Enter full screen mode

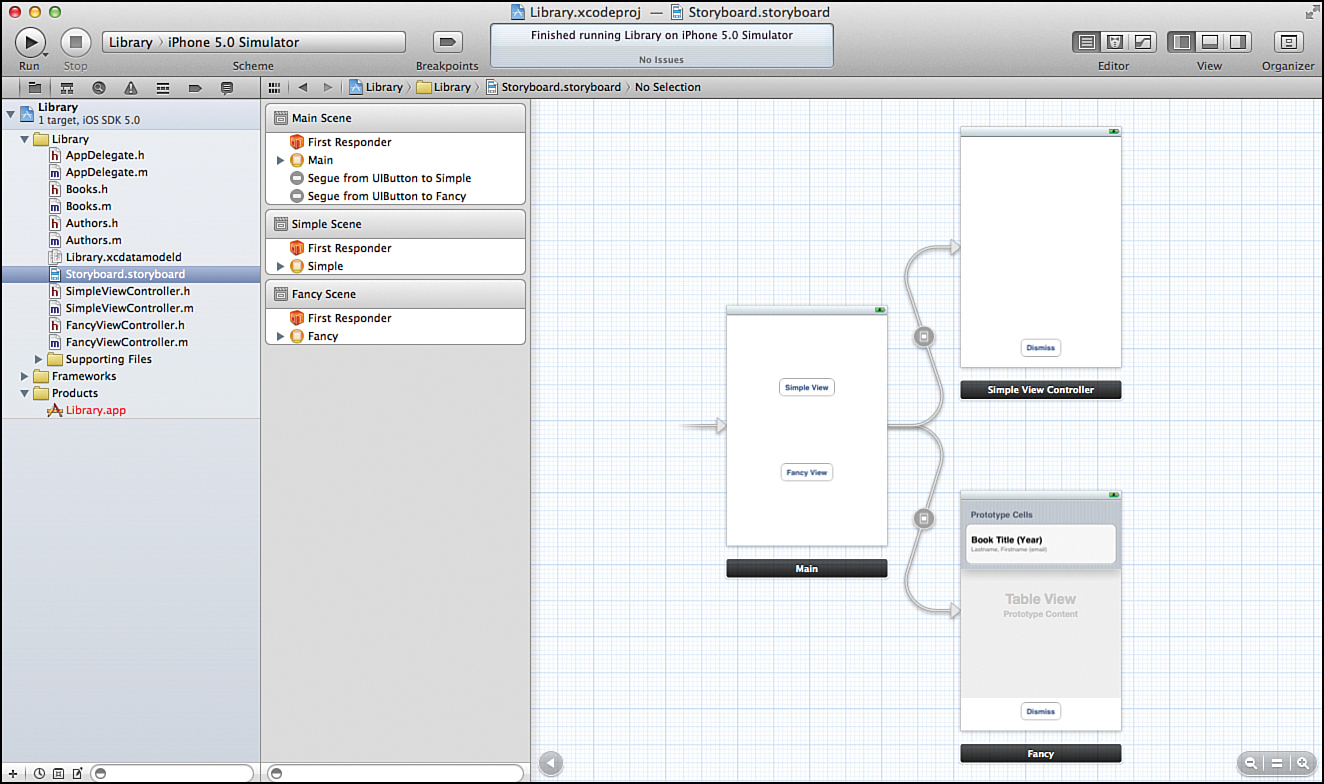coord(1311,12)
